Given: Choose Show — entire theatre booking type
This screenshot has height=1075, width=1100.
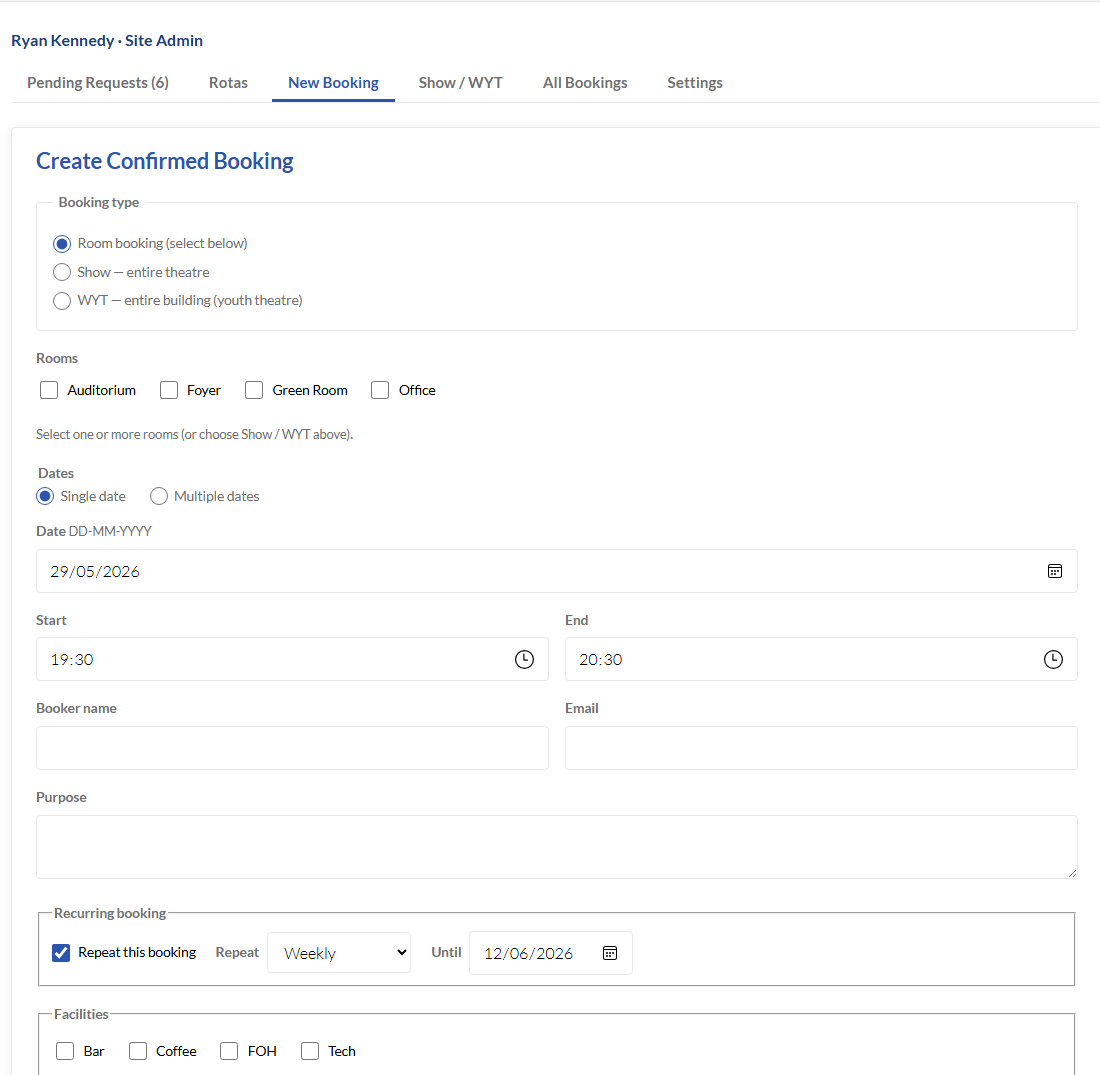Looking at the screenshot, I should coord(62,272).
